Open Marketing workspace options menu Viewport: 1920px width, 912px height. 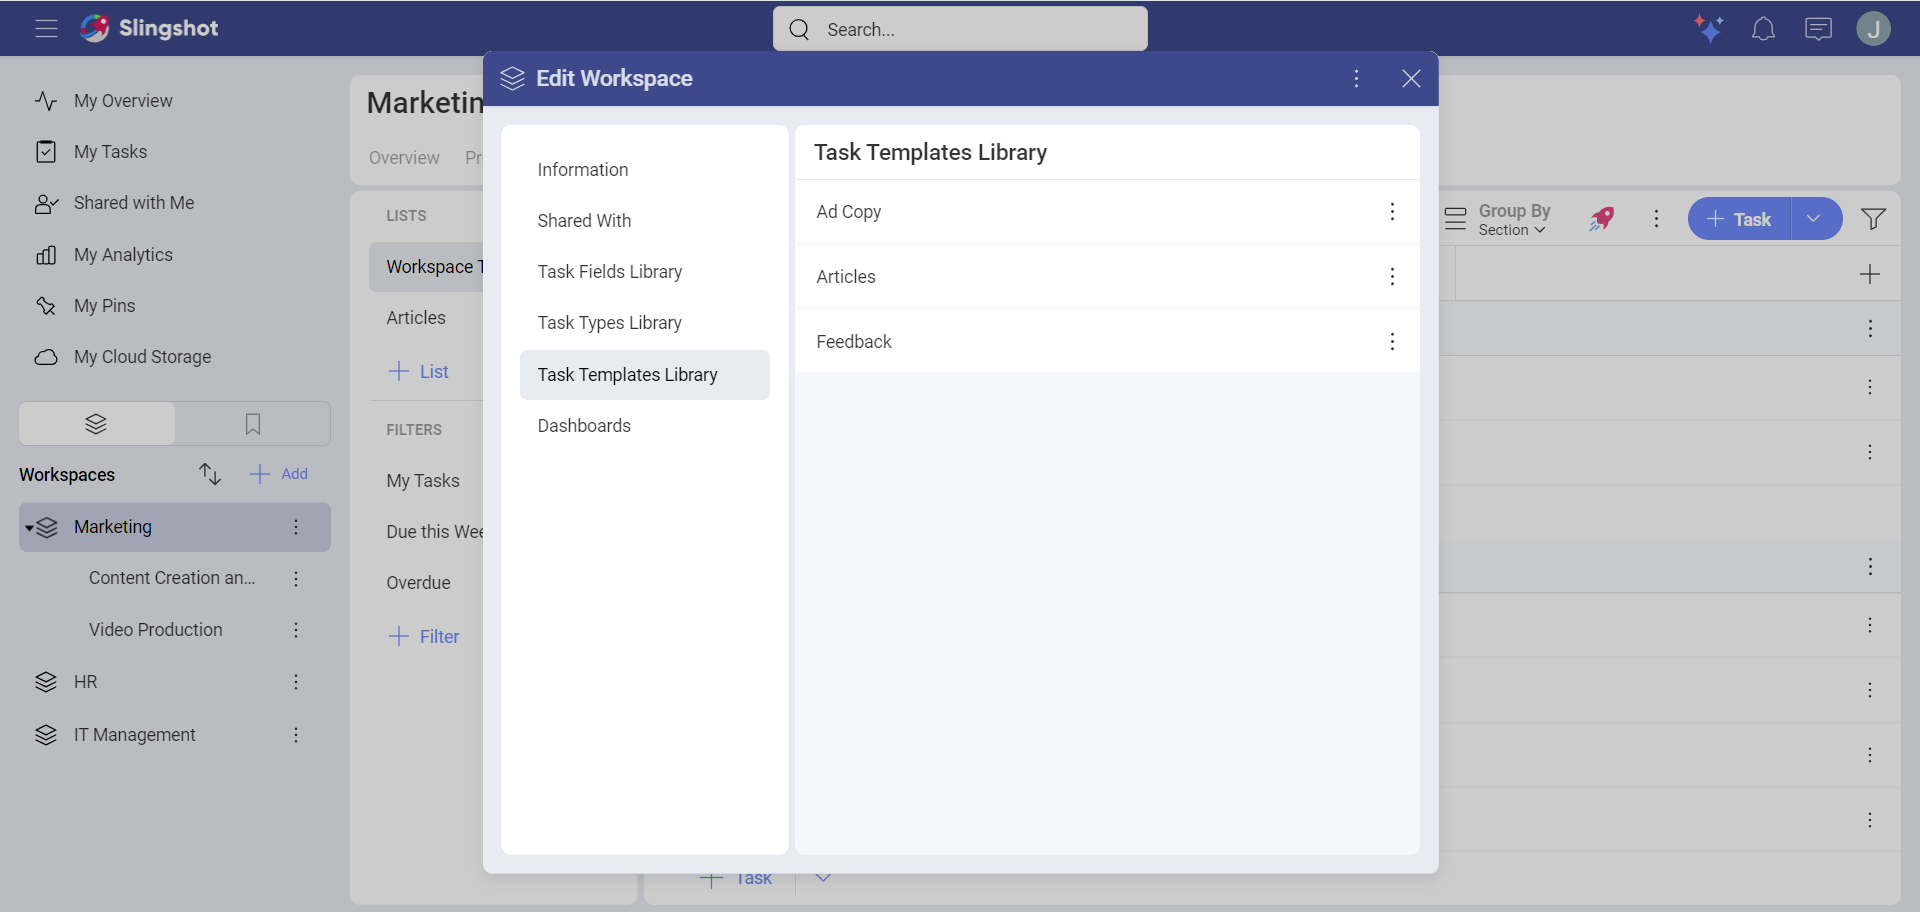click(x=296, y=527)
